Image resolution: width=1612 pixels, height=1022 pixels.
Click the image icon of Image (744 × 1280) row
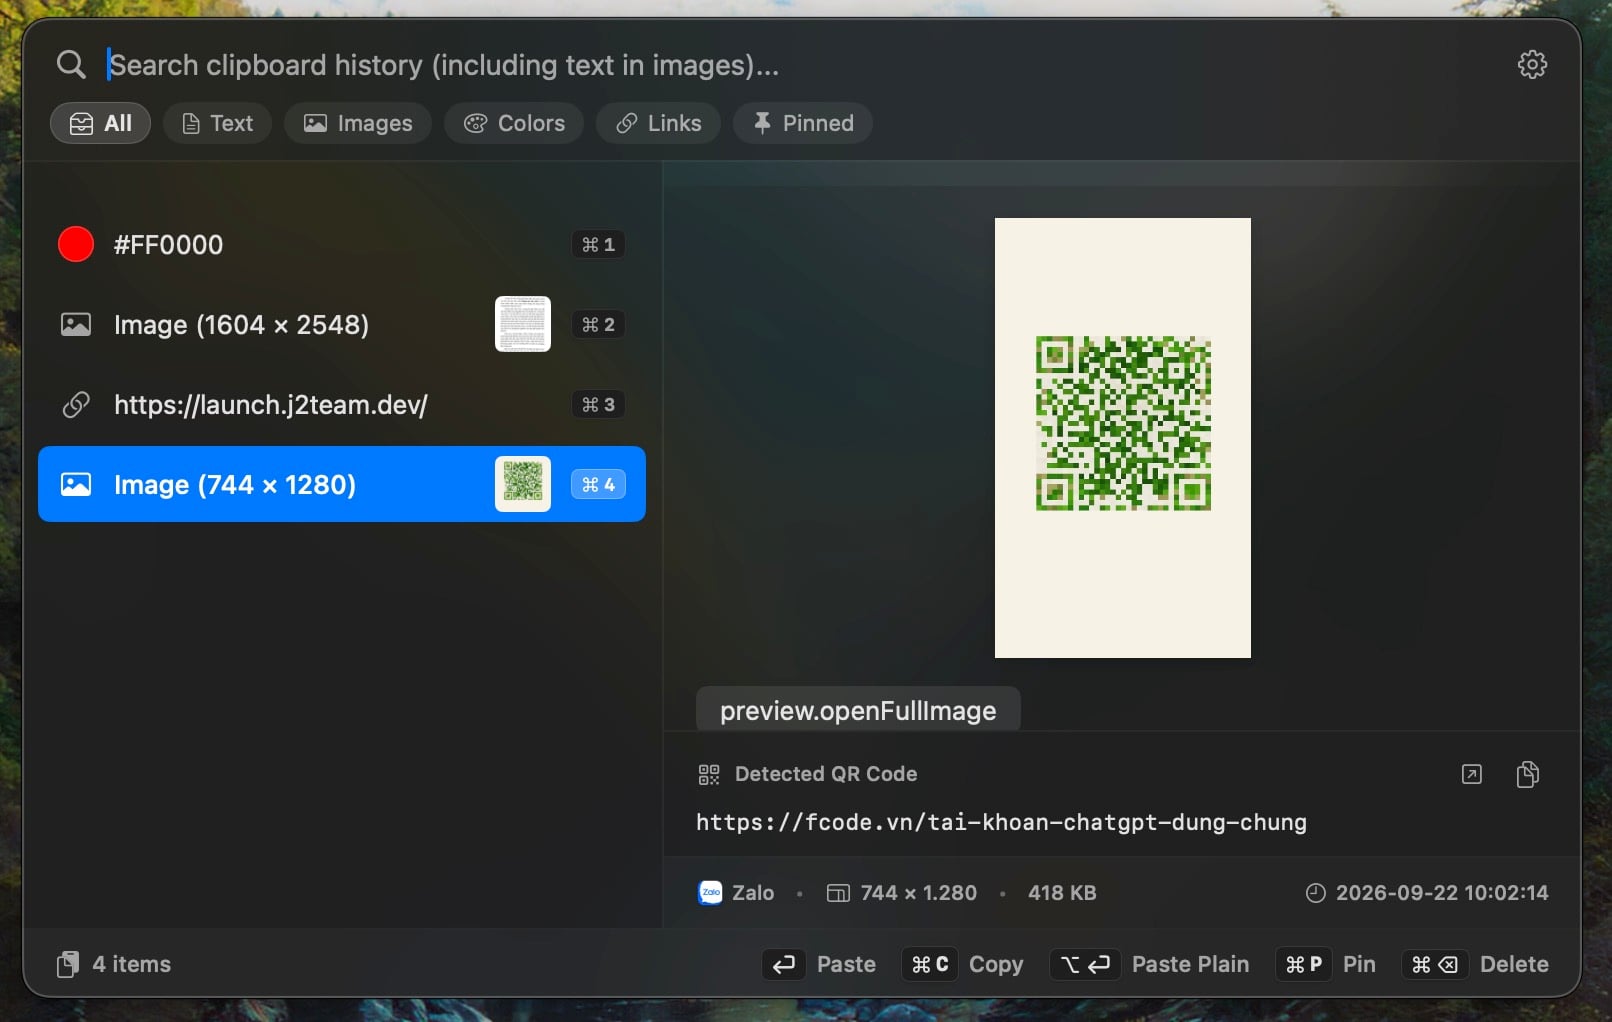(x=76, y=484)
